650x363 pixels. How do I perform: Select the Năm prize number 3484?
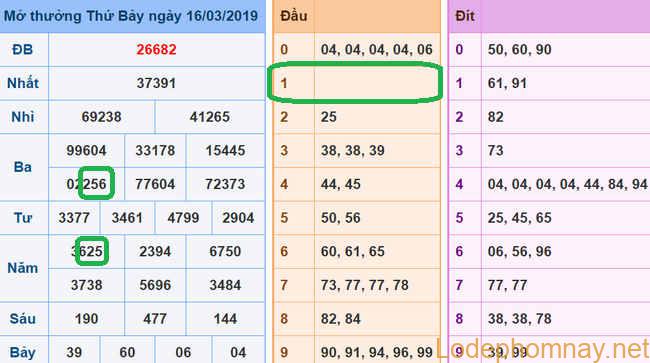[x=225, y=285]
